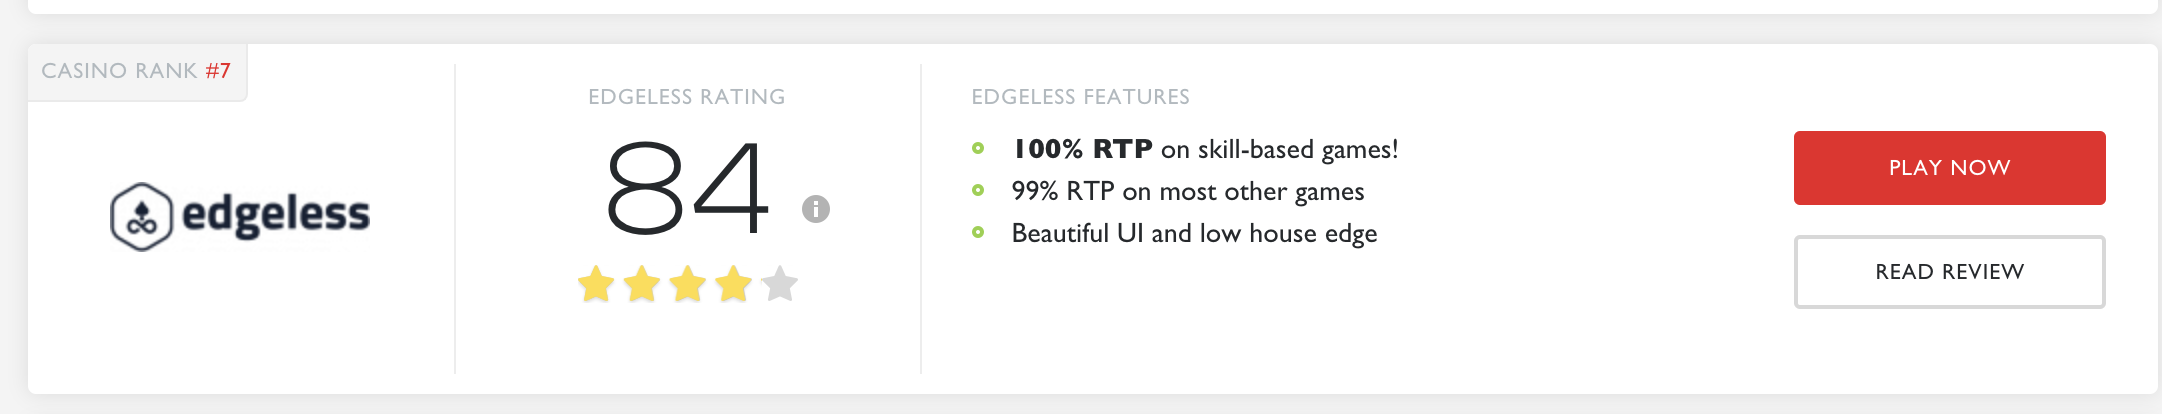Click the green bullet beside 99% RTP

[978, 191]
